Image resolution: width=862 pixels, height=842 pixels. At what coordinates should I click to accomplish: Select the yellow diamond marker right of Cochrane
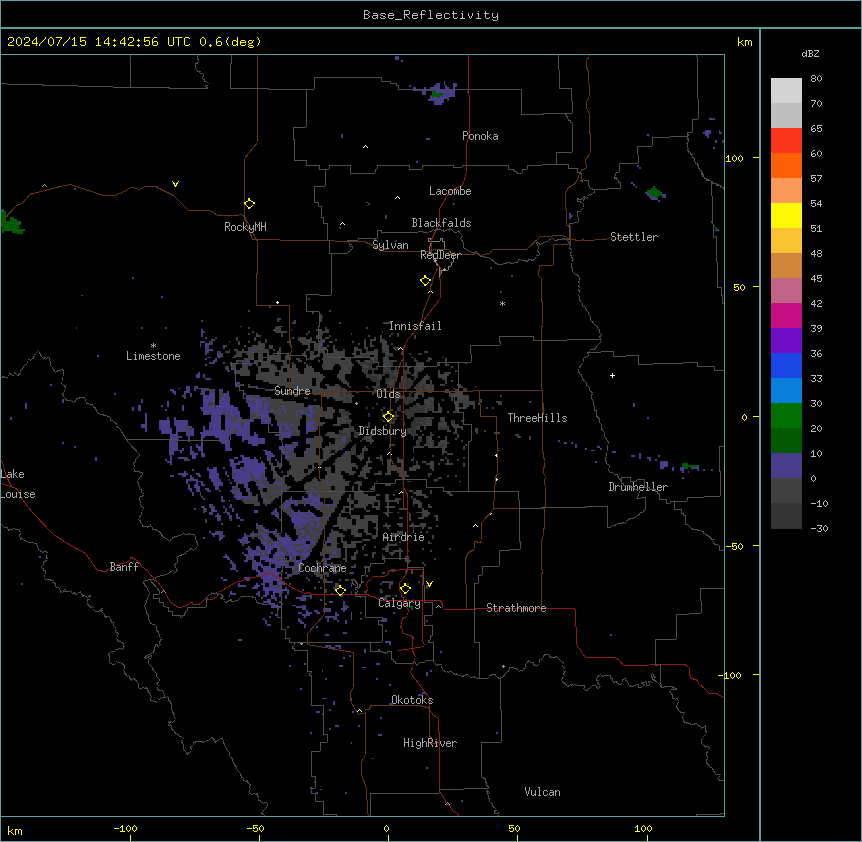340,590
